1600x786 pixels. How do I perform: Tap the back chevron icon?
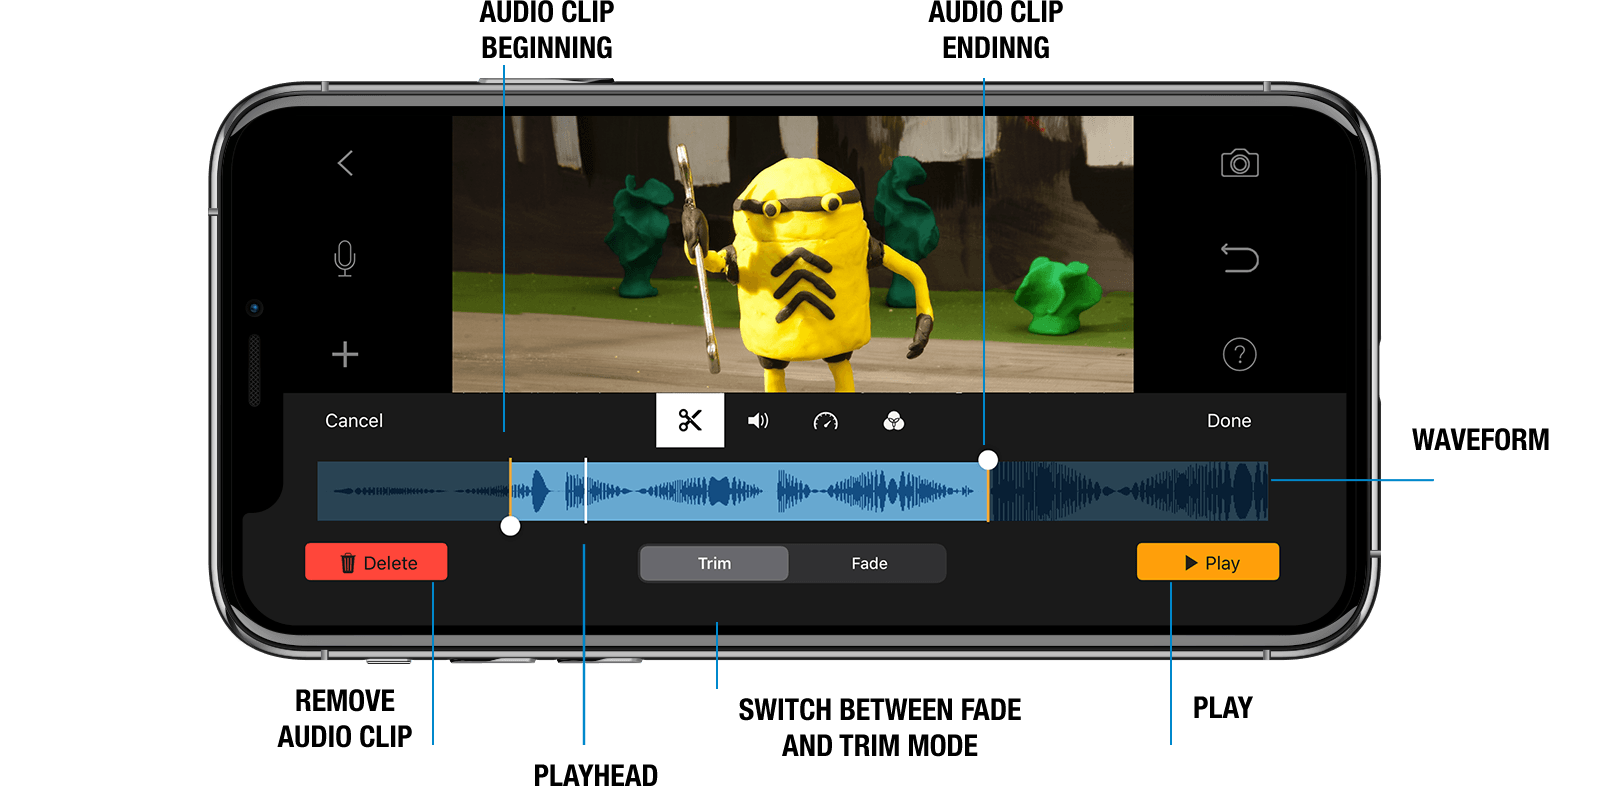click(x=345, y=163)
